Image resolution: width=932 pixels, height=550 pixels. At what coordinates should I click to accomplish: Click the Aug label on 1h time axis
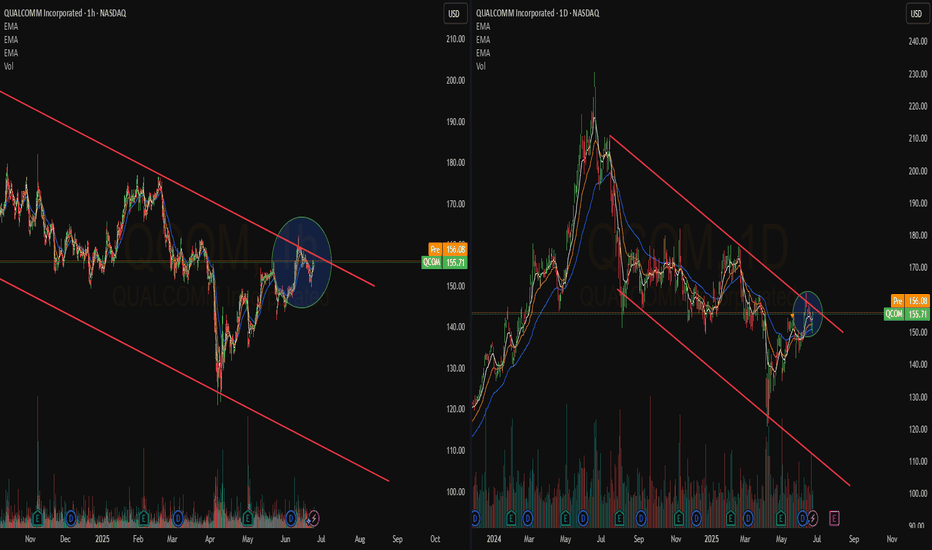(360, 539)
